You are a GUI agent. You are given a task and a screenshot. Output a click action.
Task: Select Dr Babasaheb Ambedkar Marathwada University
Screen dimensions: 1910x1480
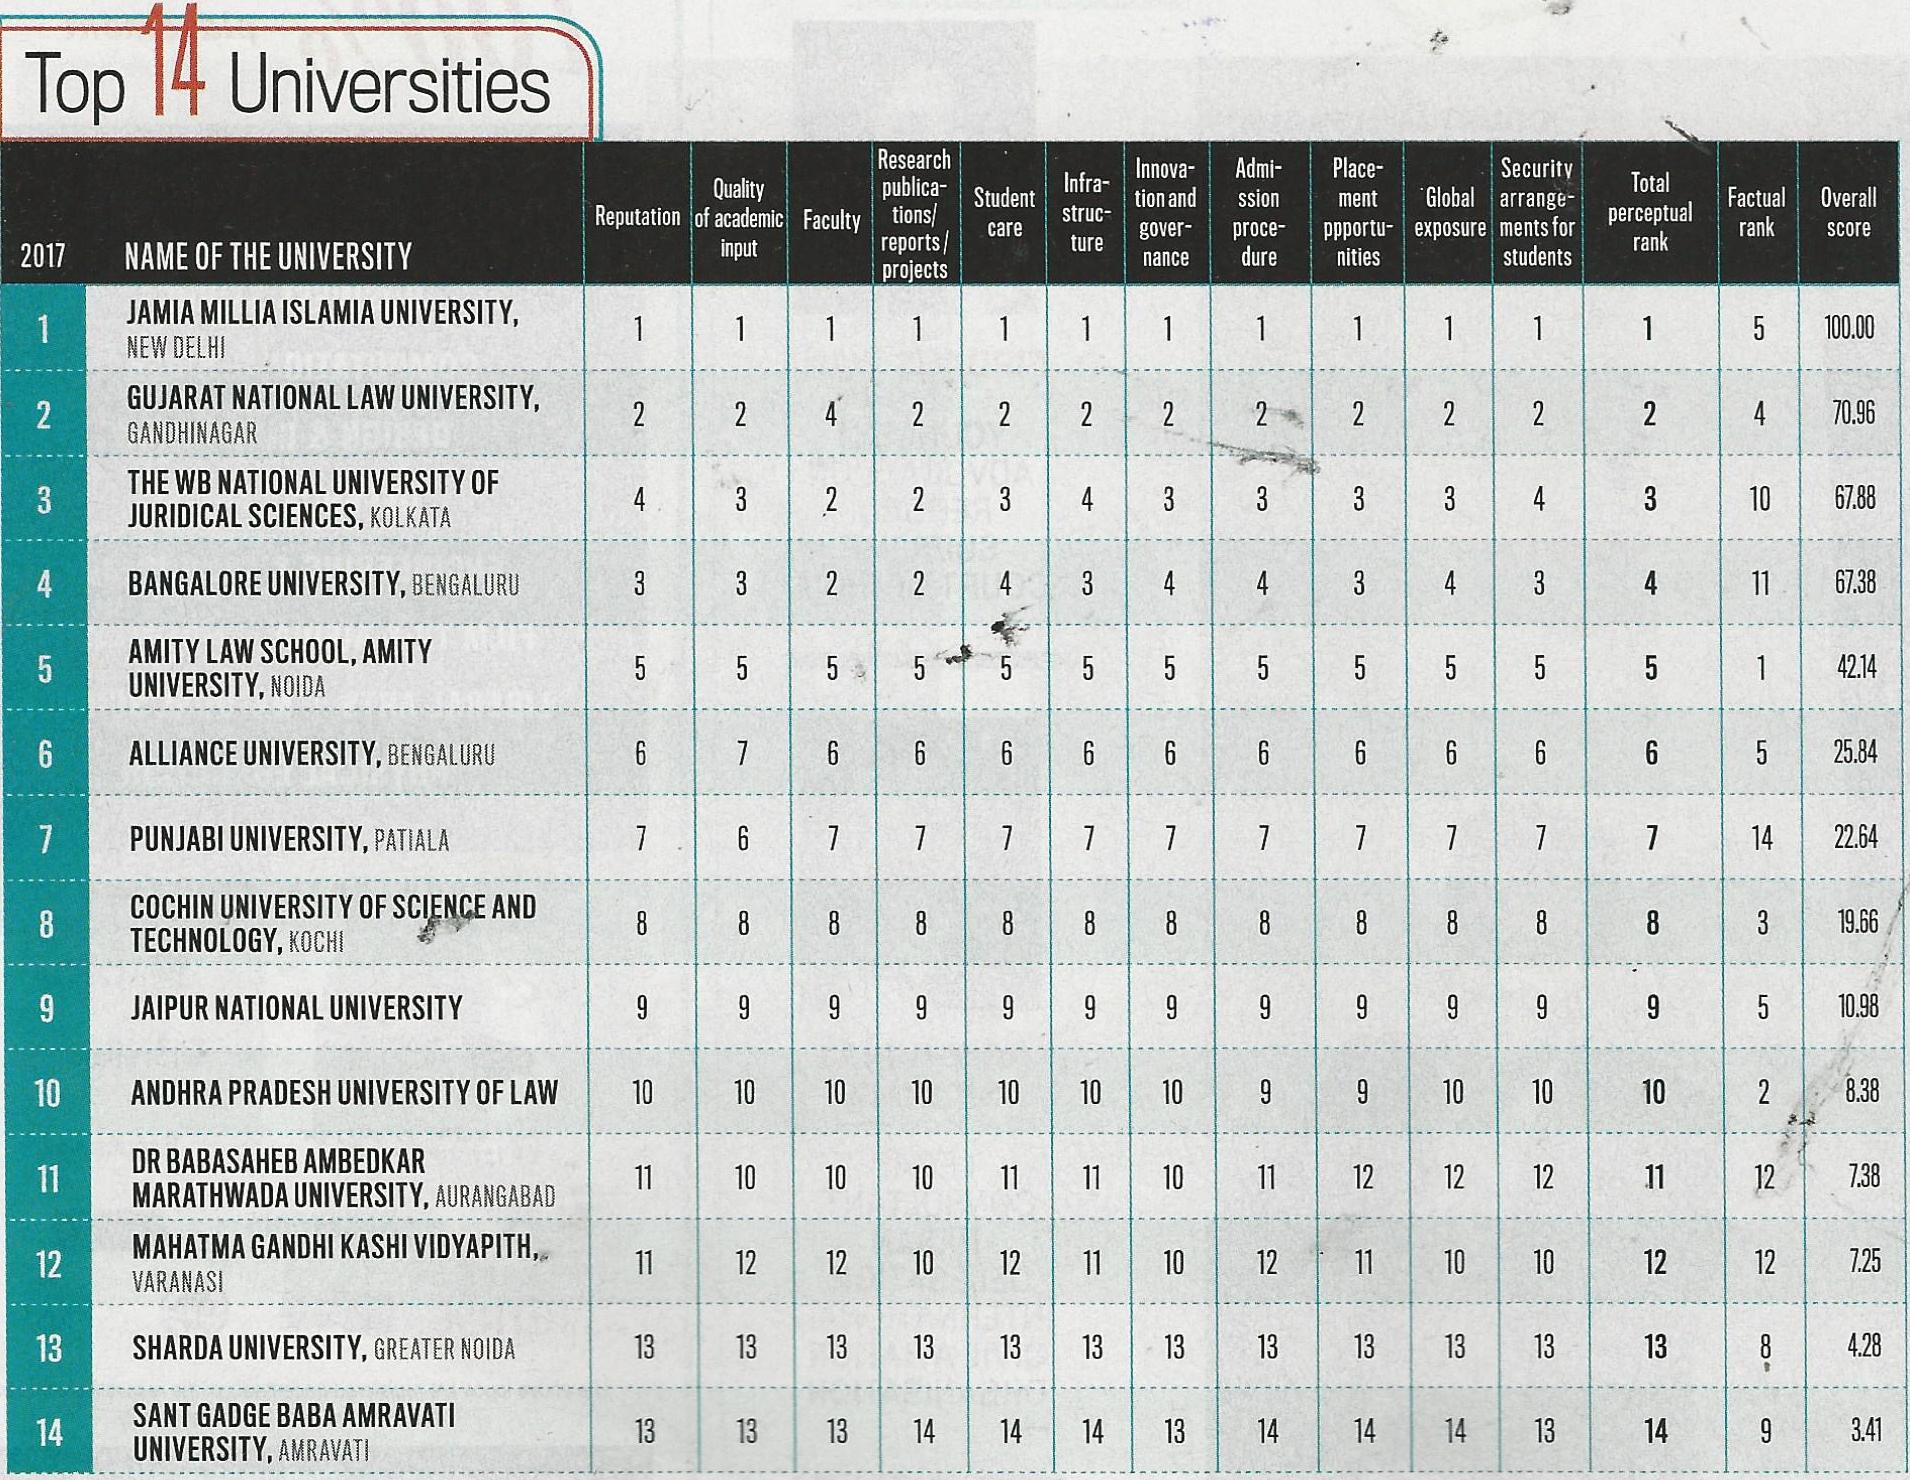(x=343, y=1178)
